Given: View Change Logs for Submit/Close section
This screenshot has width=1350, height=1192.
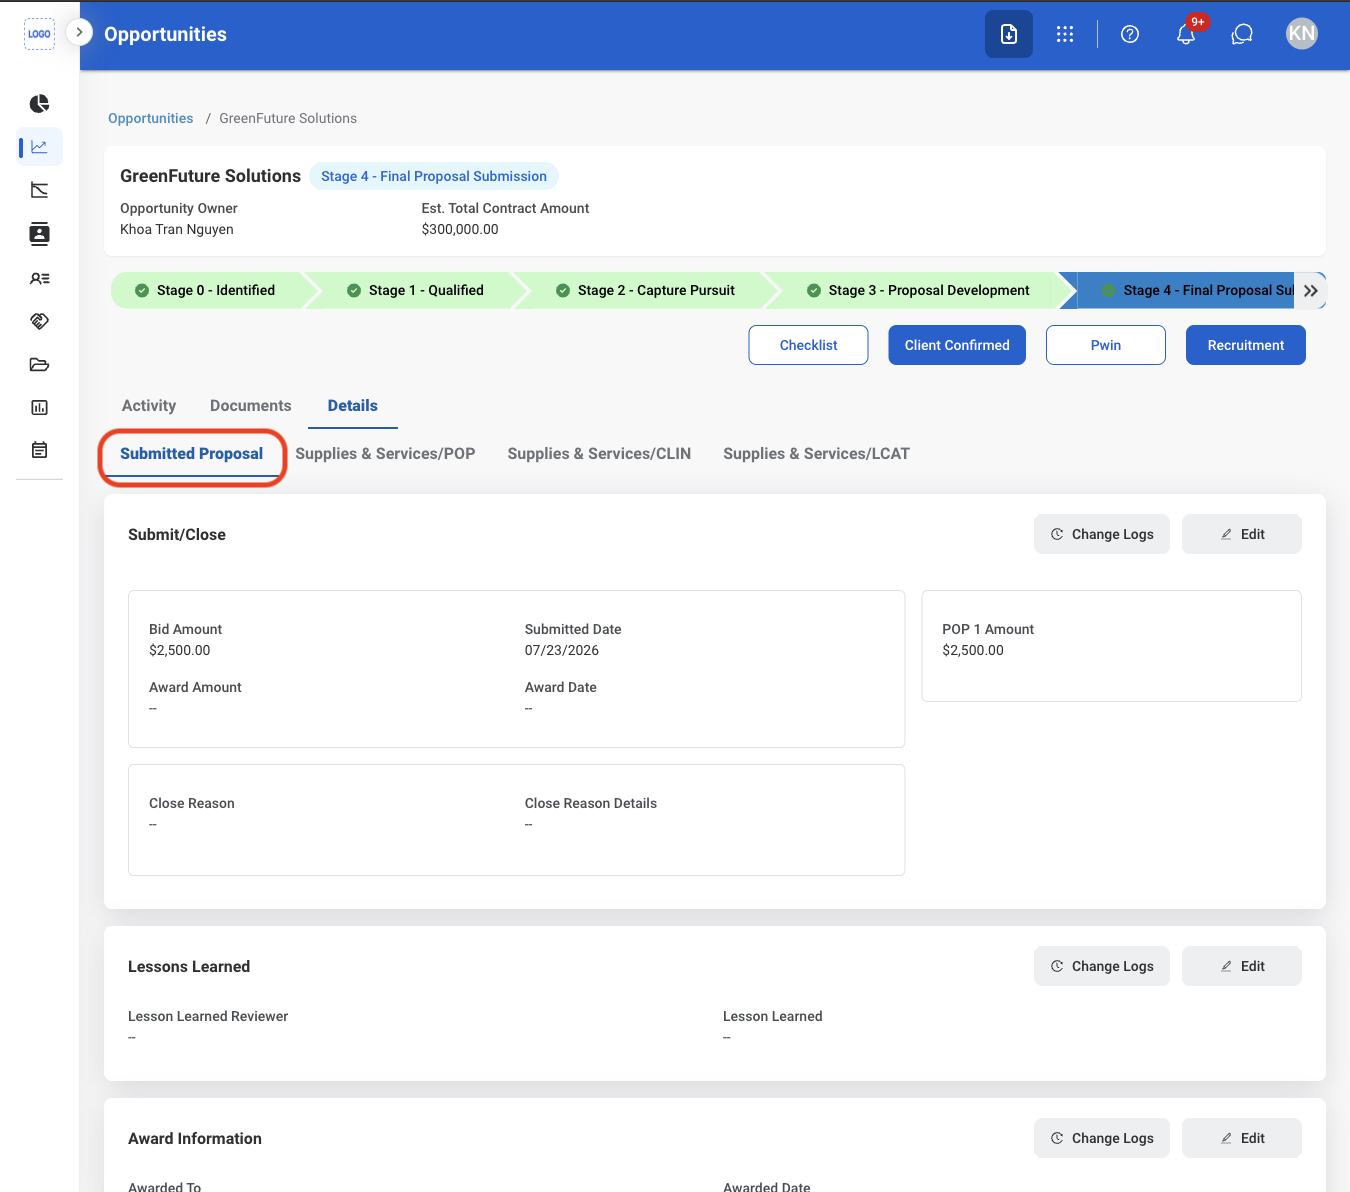Looking at the screenshot, I should pos(1102,534).
